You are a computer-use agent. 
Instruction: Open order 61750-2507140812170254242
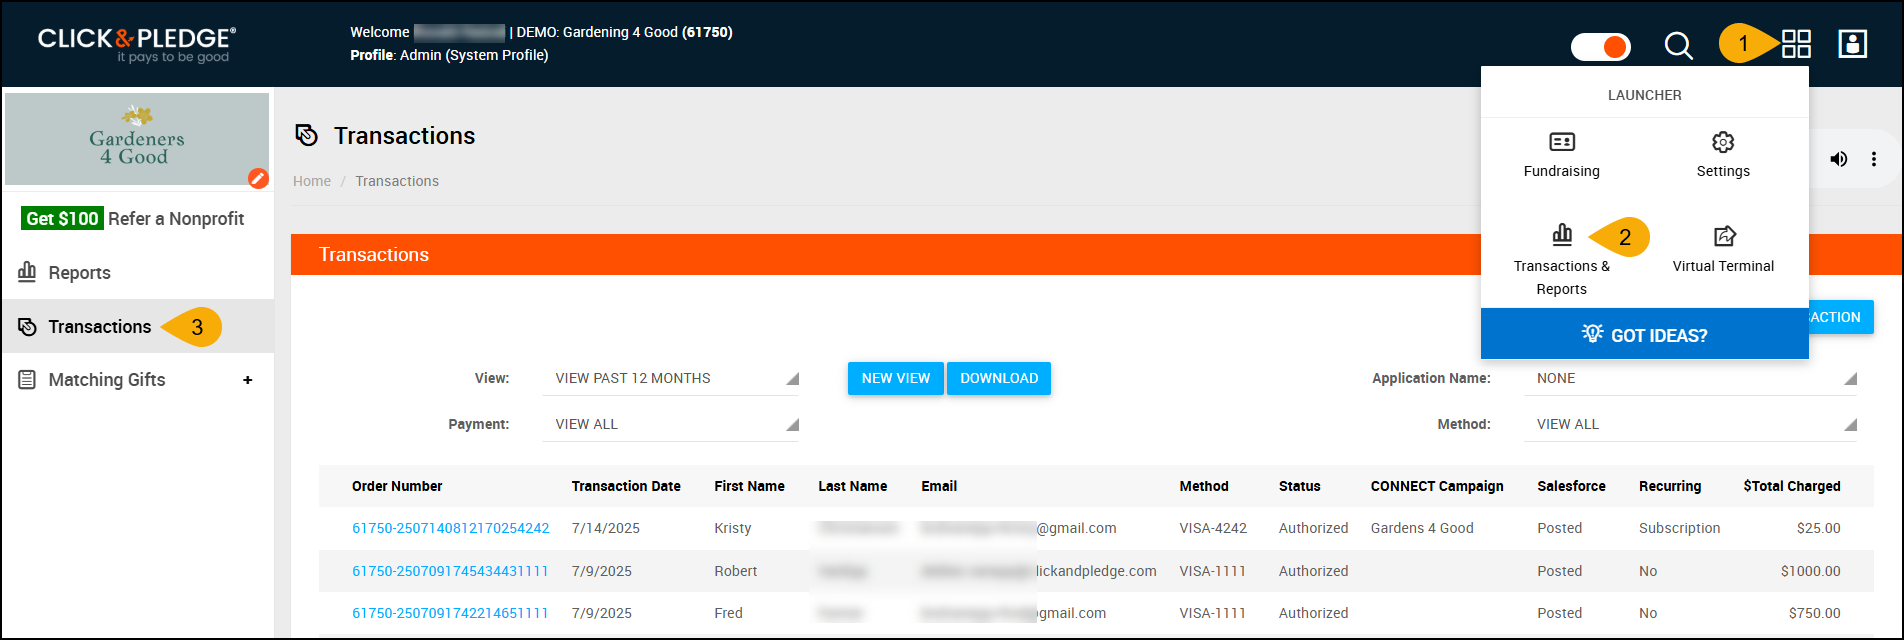(451, 528)
